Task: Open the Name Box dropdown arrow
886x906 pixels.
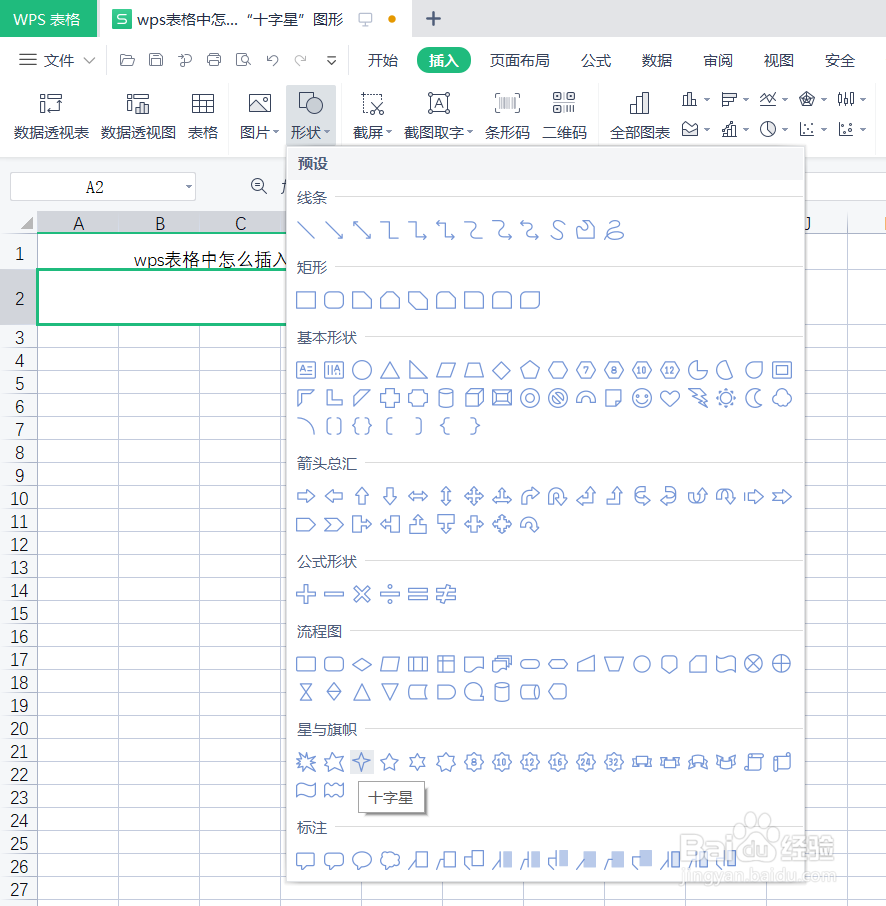Action: point(188,187)
